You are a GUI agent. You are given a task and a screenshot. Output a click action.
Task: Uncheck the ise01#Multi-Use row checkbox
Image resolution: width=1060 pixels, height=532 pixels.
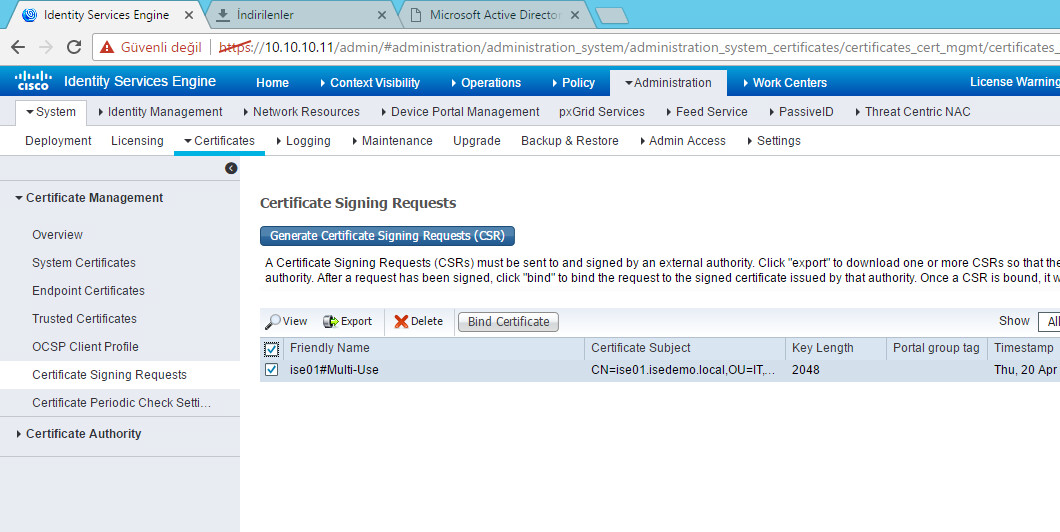pyautogui.click(x=271, y=370)
